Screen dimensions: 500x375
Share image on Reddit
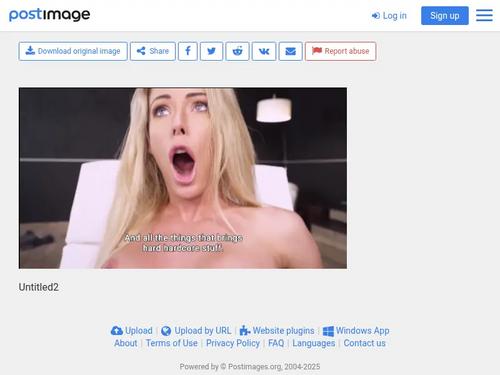tap(237, 51)
